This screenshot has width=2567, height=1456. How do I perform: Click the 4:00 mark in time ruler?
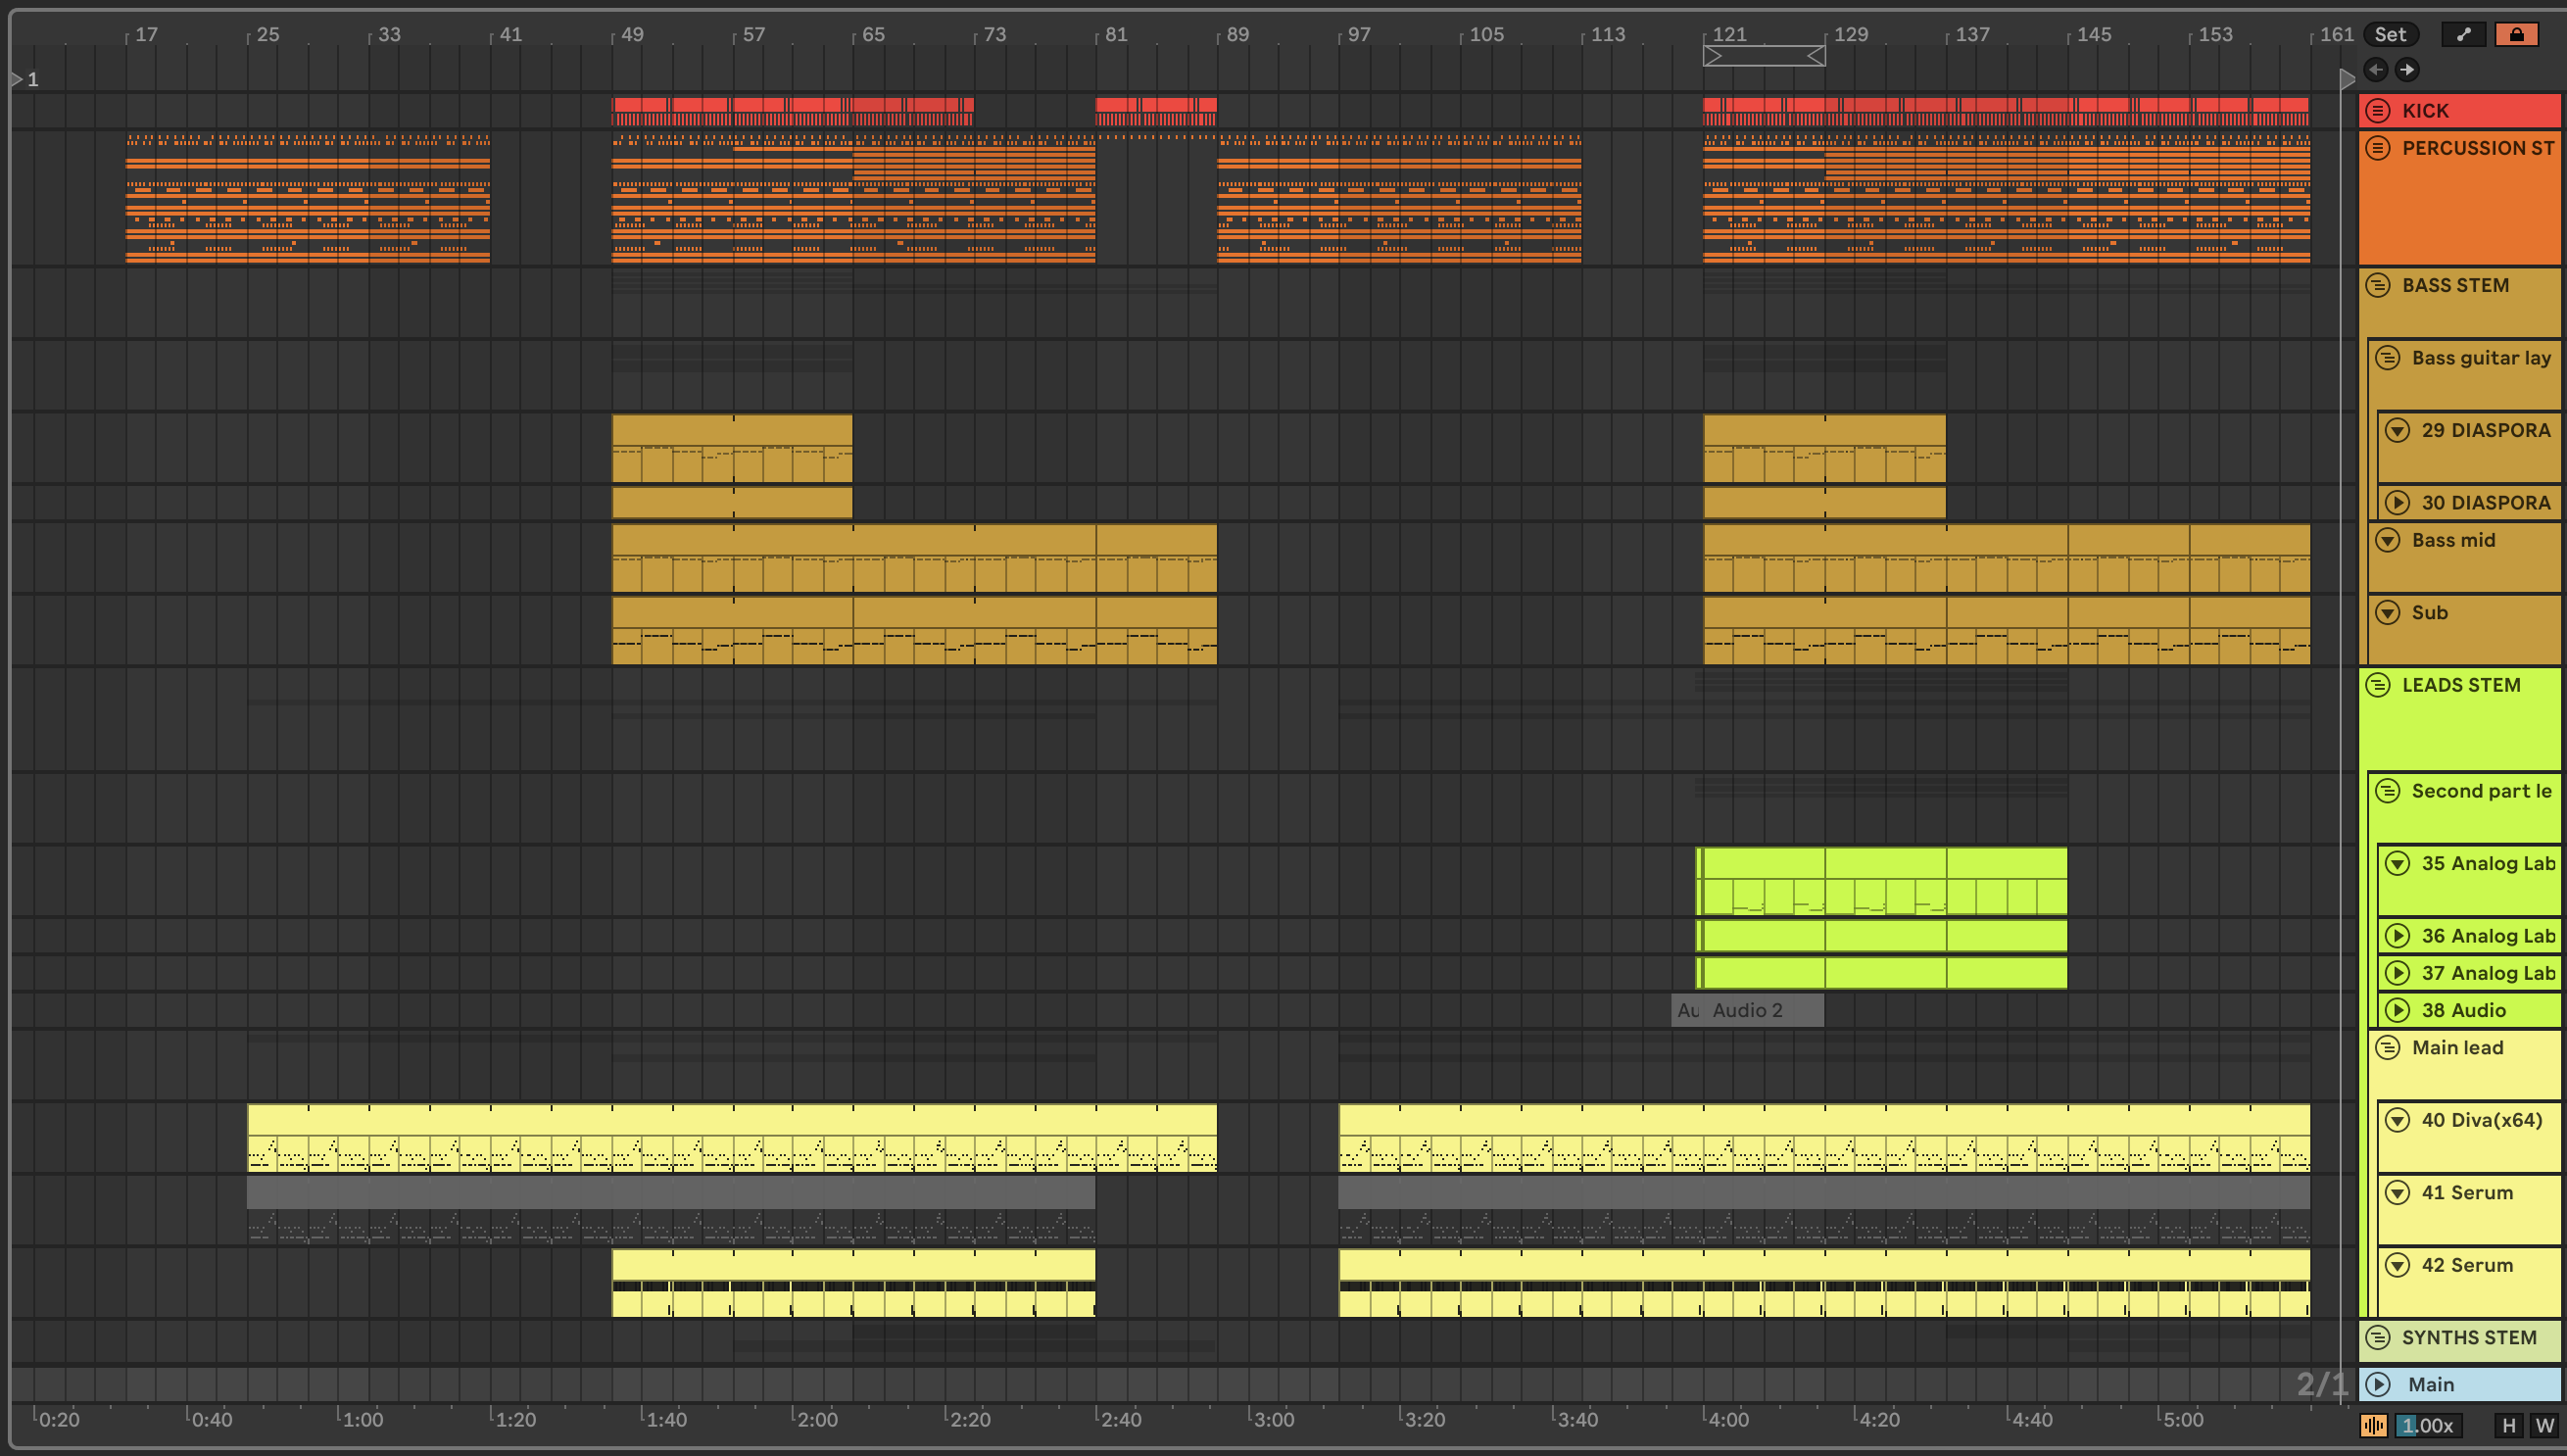[x=1727, y=1419]
